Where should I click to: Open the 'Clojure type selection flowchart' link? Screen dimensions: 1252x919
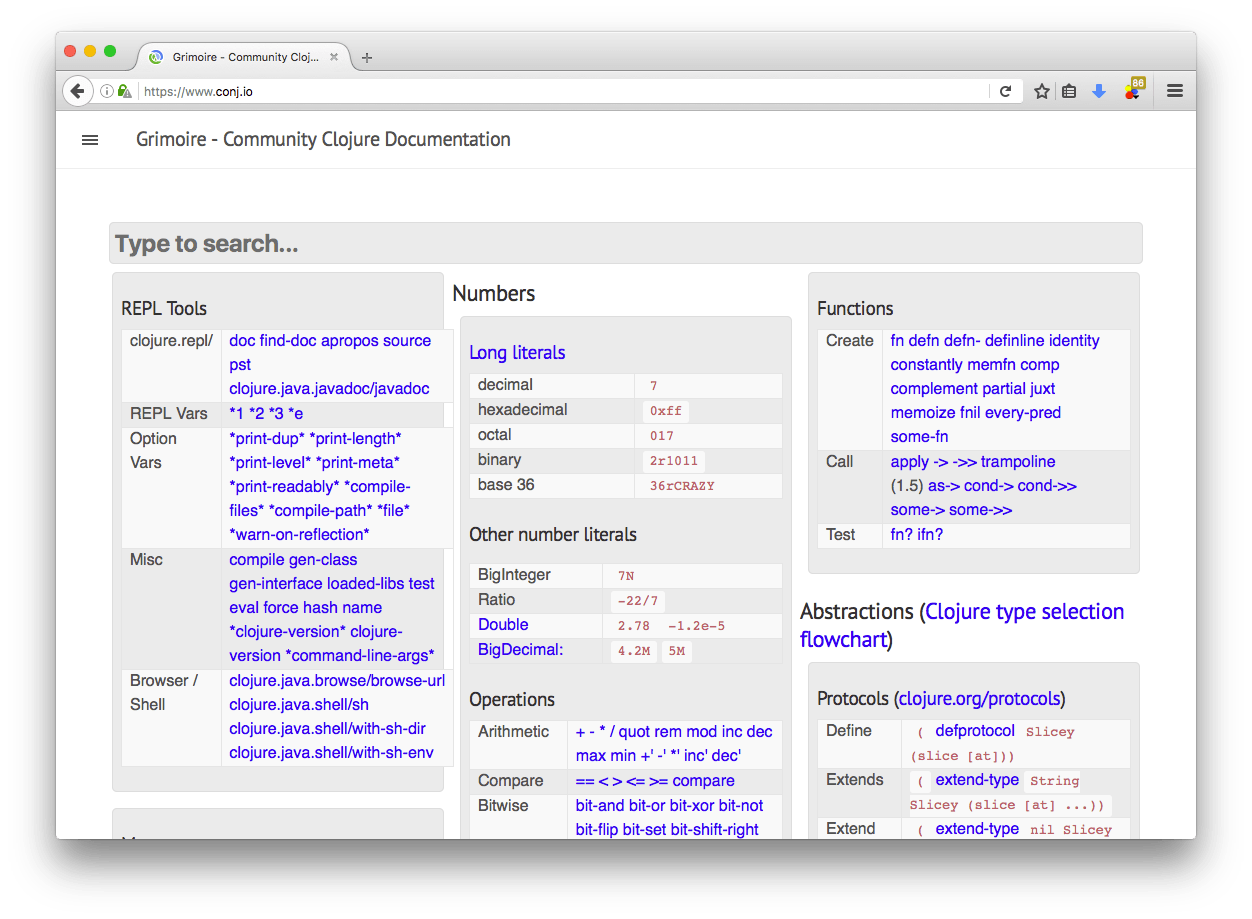click(x=962, y=625)
